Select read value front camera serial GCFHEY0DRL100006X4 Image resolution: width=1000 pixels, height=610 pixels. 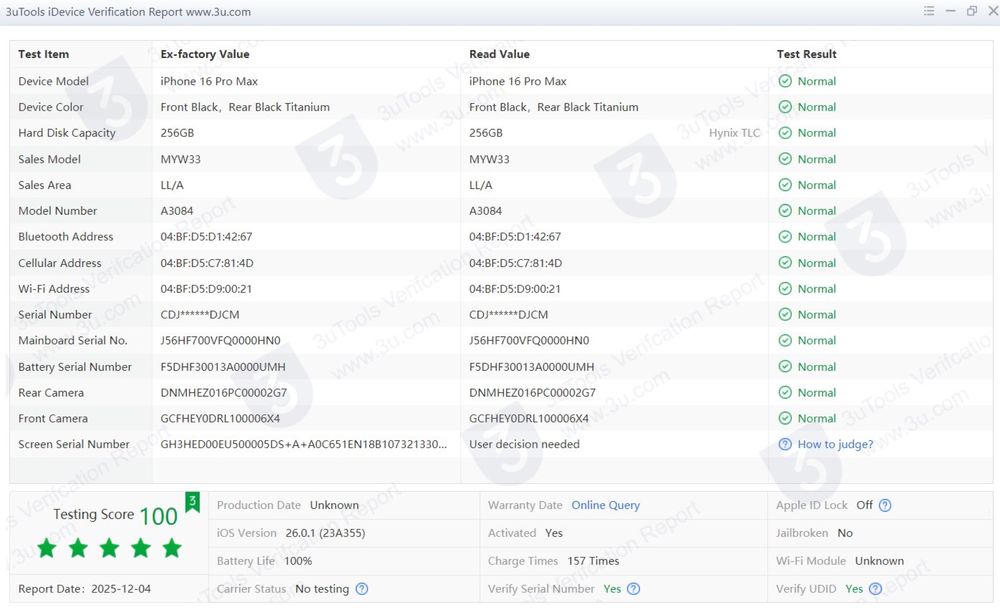click(x=529, y=419)
